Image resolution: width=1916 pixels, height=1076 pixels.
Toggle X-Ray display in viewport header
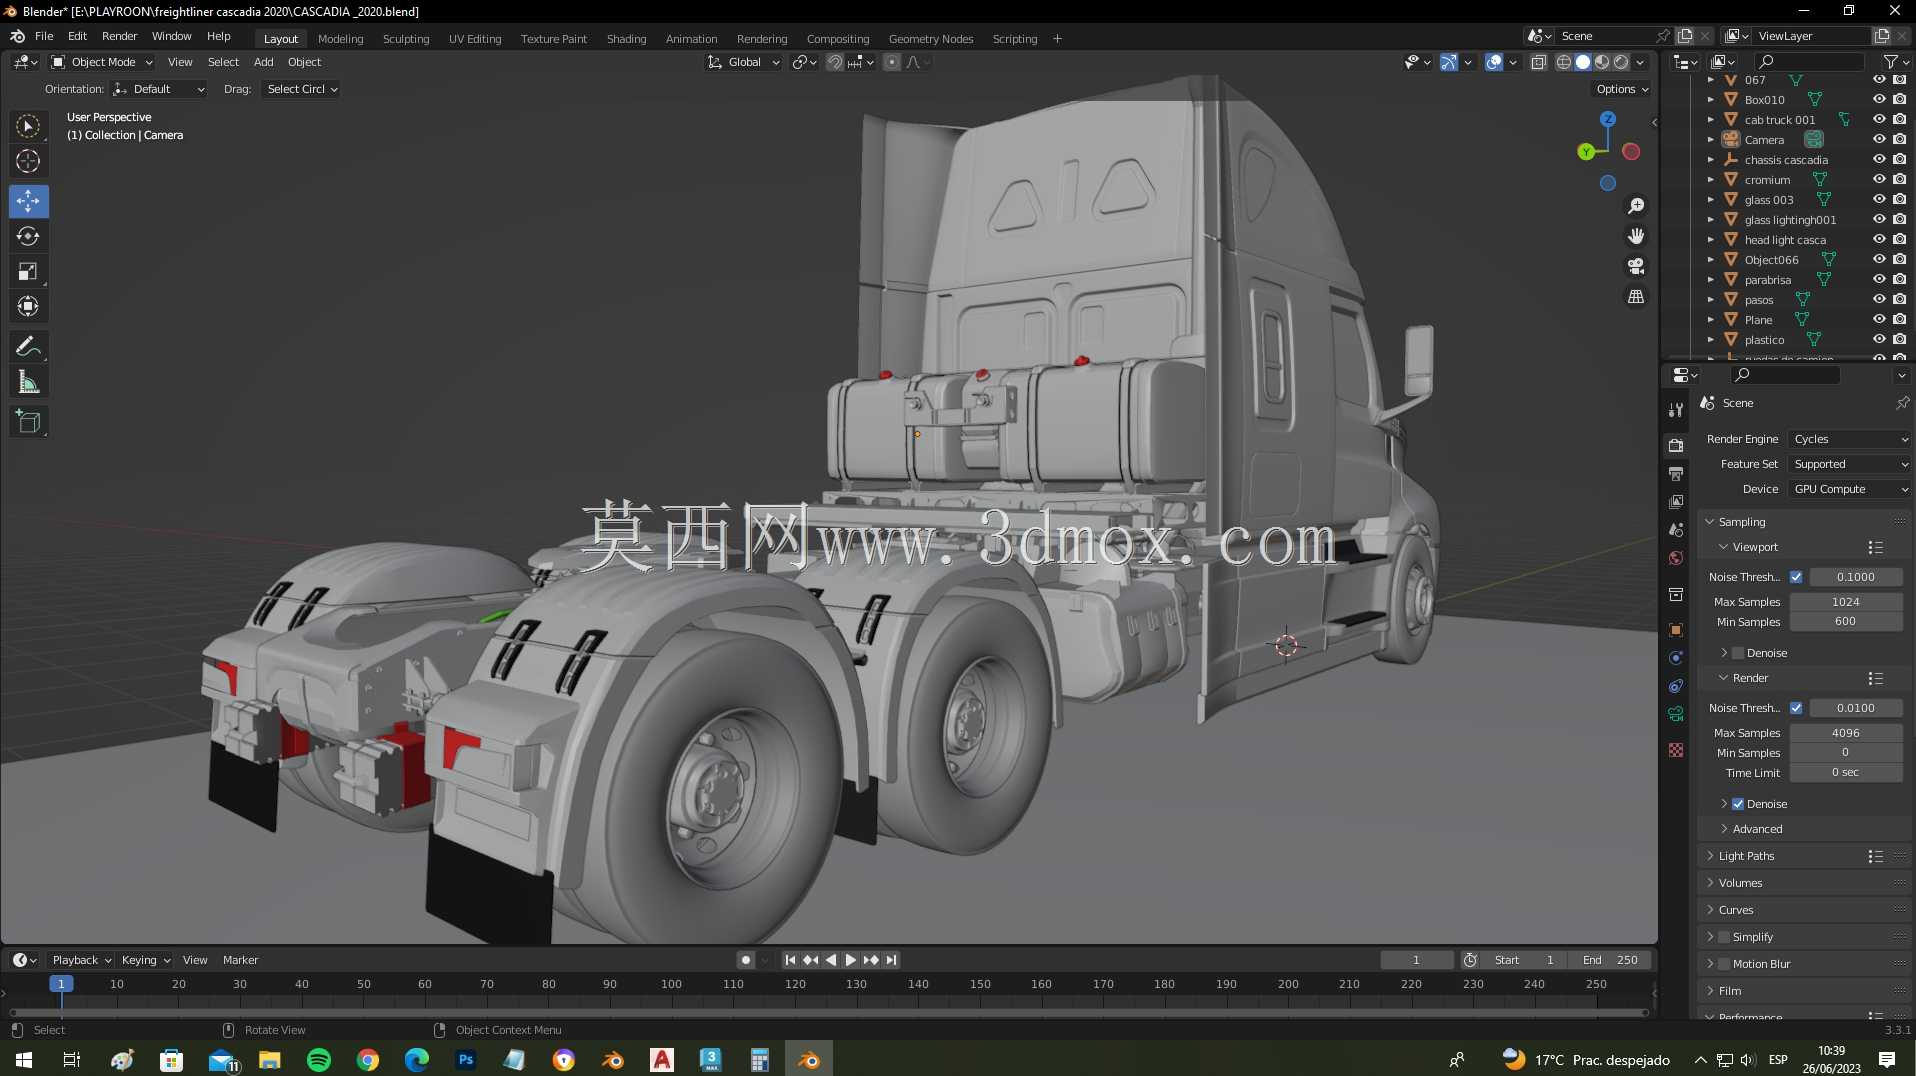[1538, 62]
